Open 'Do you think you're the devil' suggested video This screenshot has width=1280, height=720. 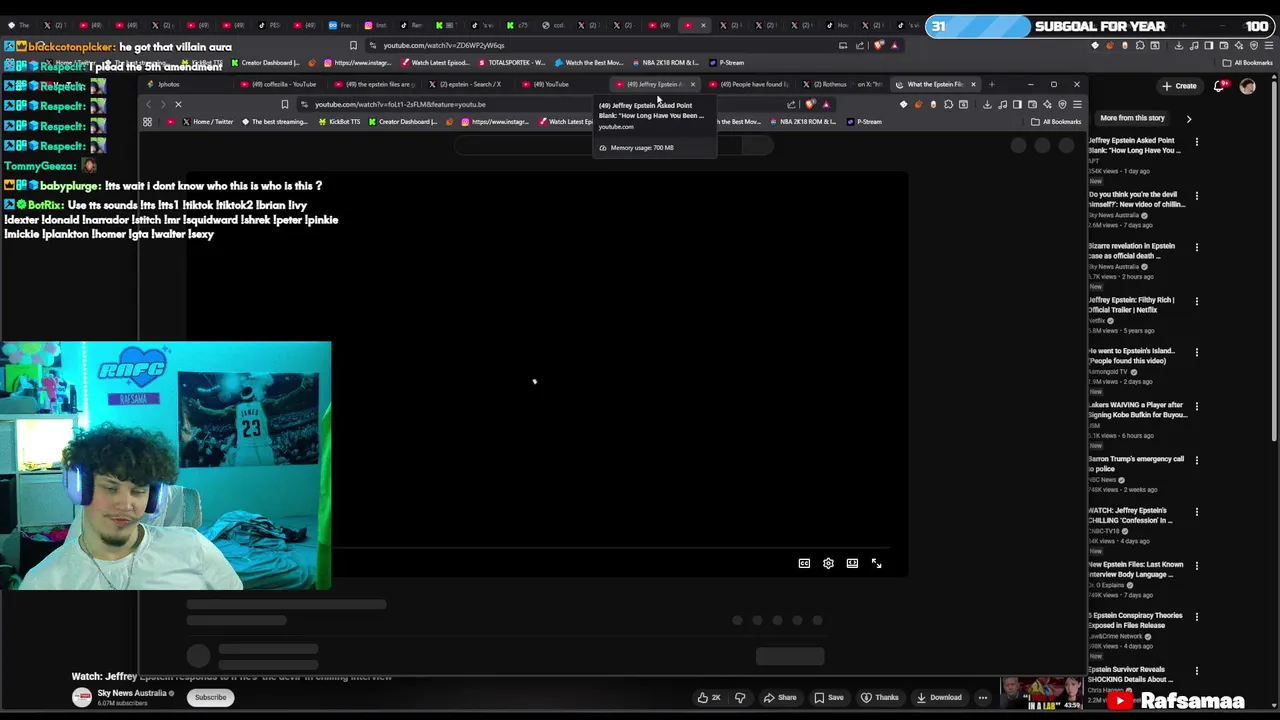[1136, 199]
